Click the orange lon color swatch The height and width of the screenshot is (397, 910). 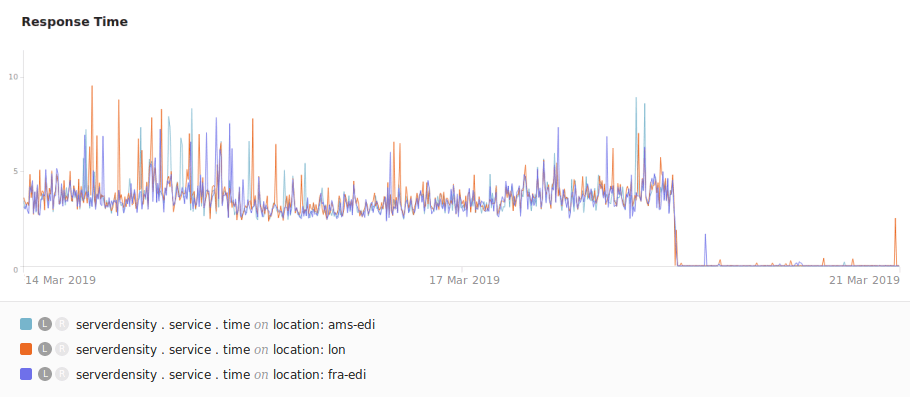pos(26,349)
